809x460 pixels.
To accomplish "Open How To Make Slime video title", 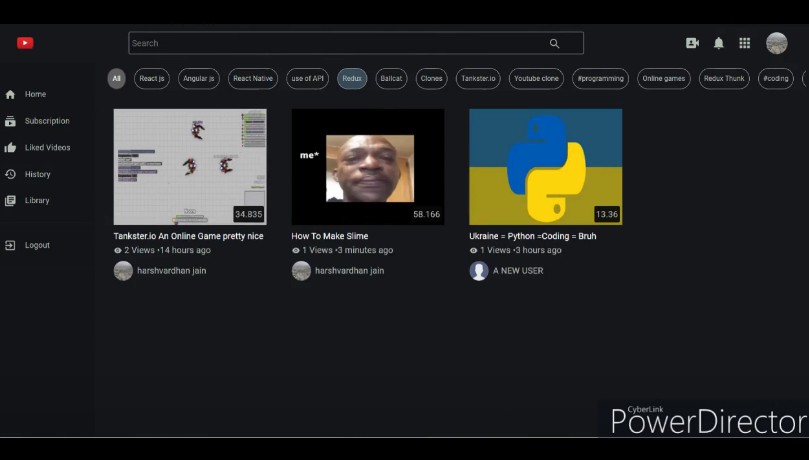I will pos(330,236).
